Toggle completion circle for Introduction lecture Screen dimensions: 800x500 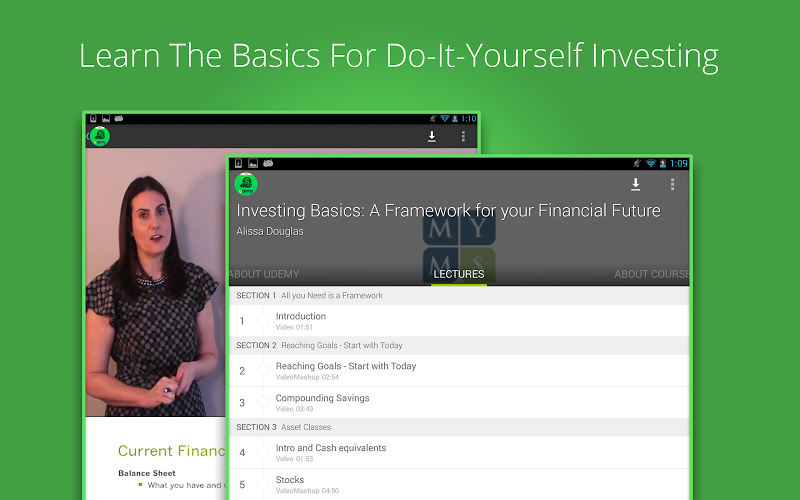(263, 321)
